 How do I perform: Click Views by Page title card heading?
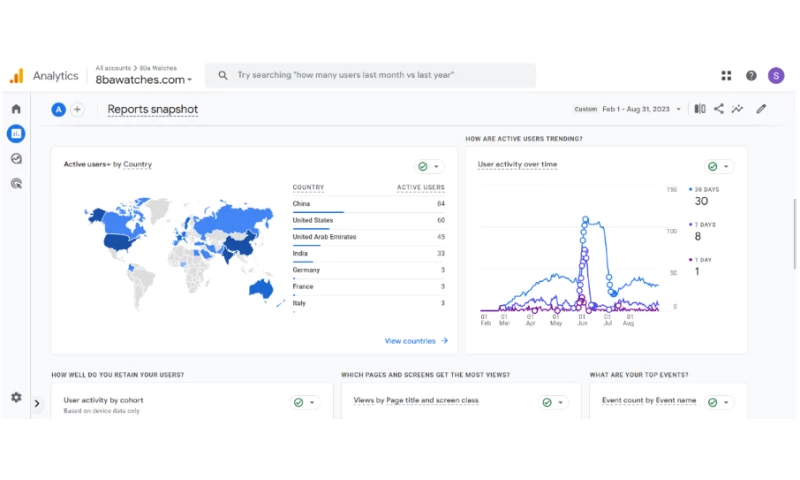pyautogui.click(x=416, y=400)
